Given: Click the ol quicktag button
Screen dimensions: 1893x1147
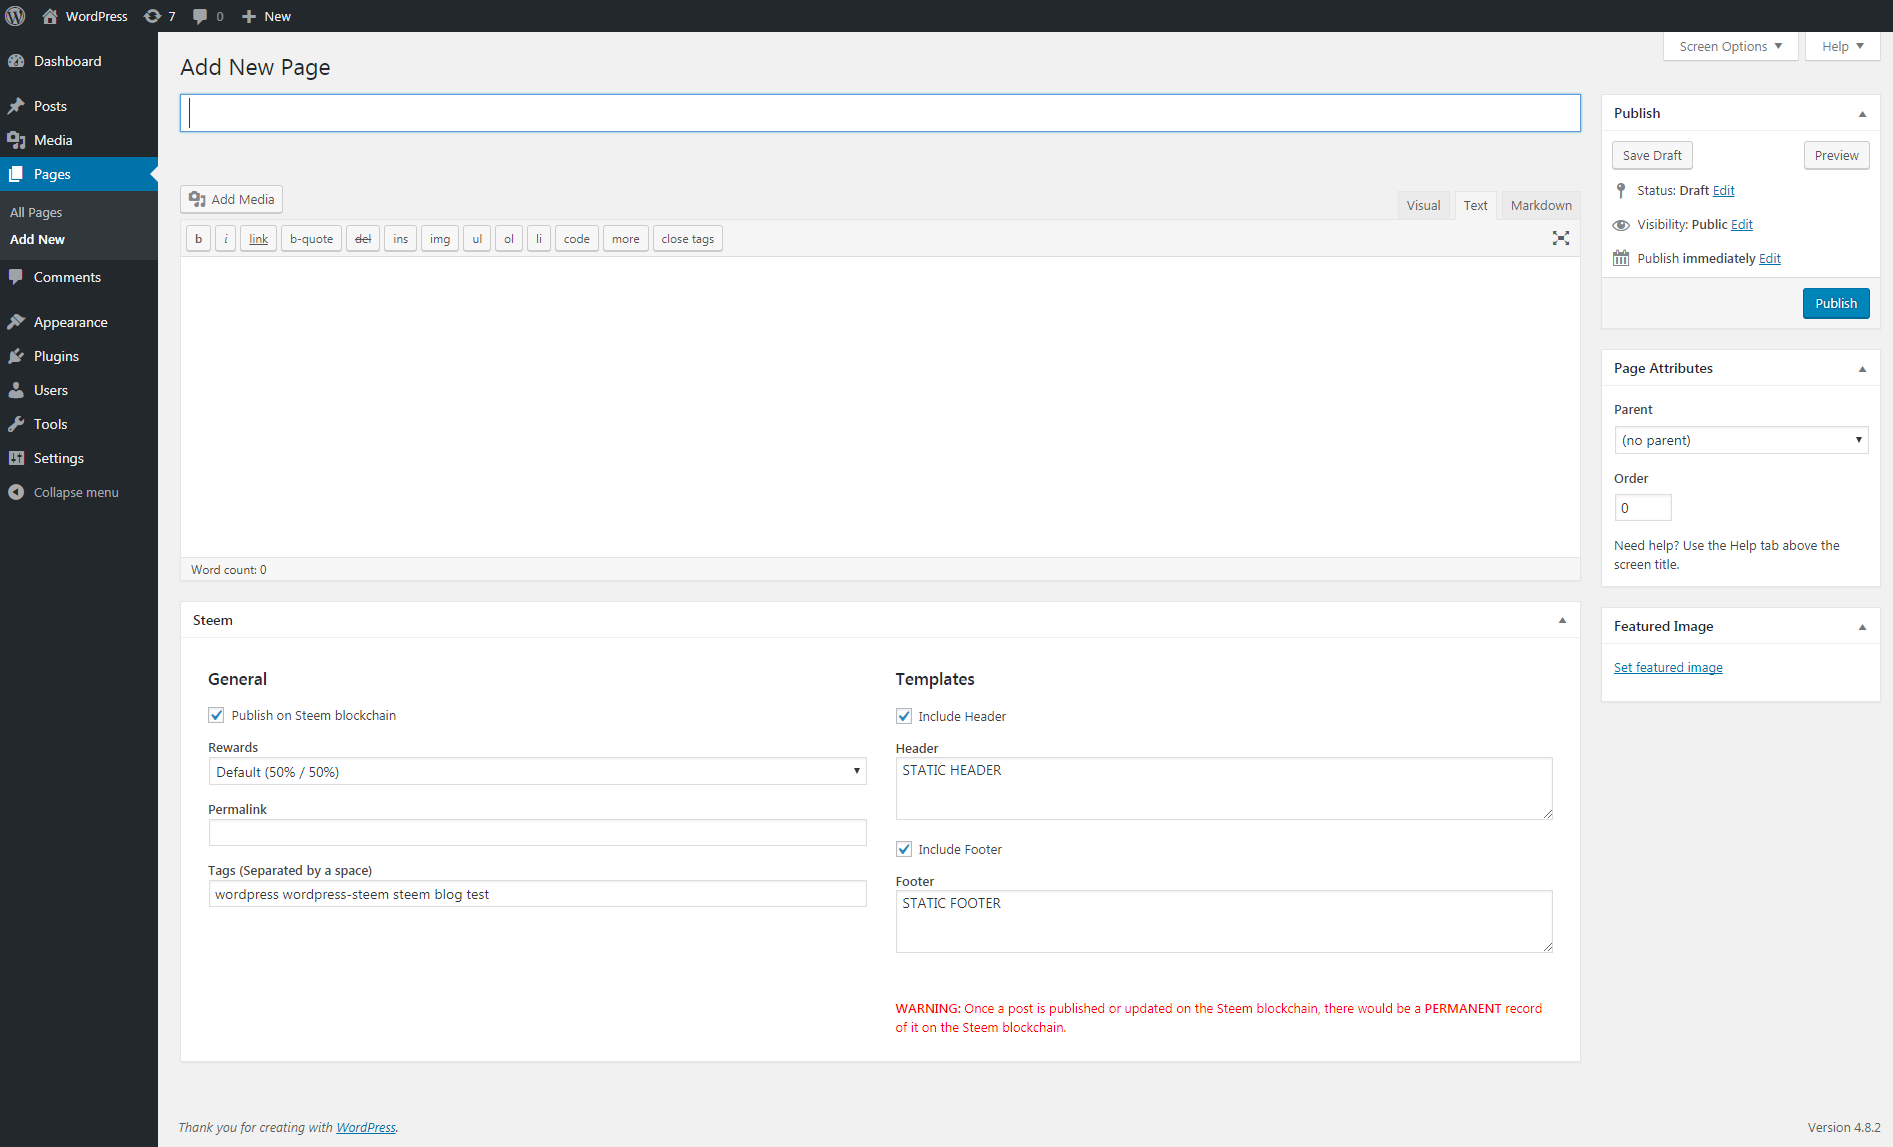Looking at the screenshot, I should 509,239.
